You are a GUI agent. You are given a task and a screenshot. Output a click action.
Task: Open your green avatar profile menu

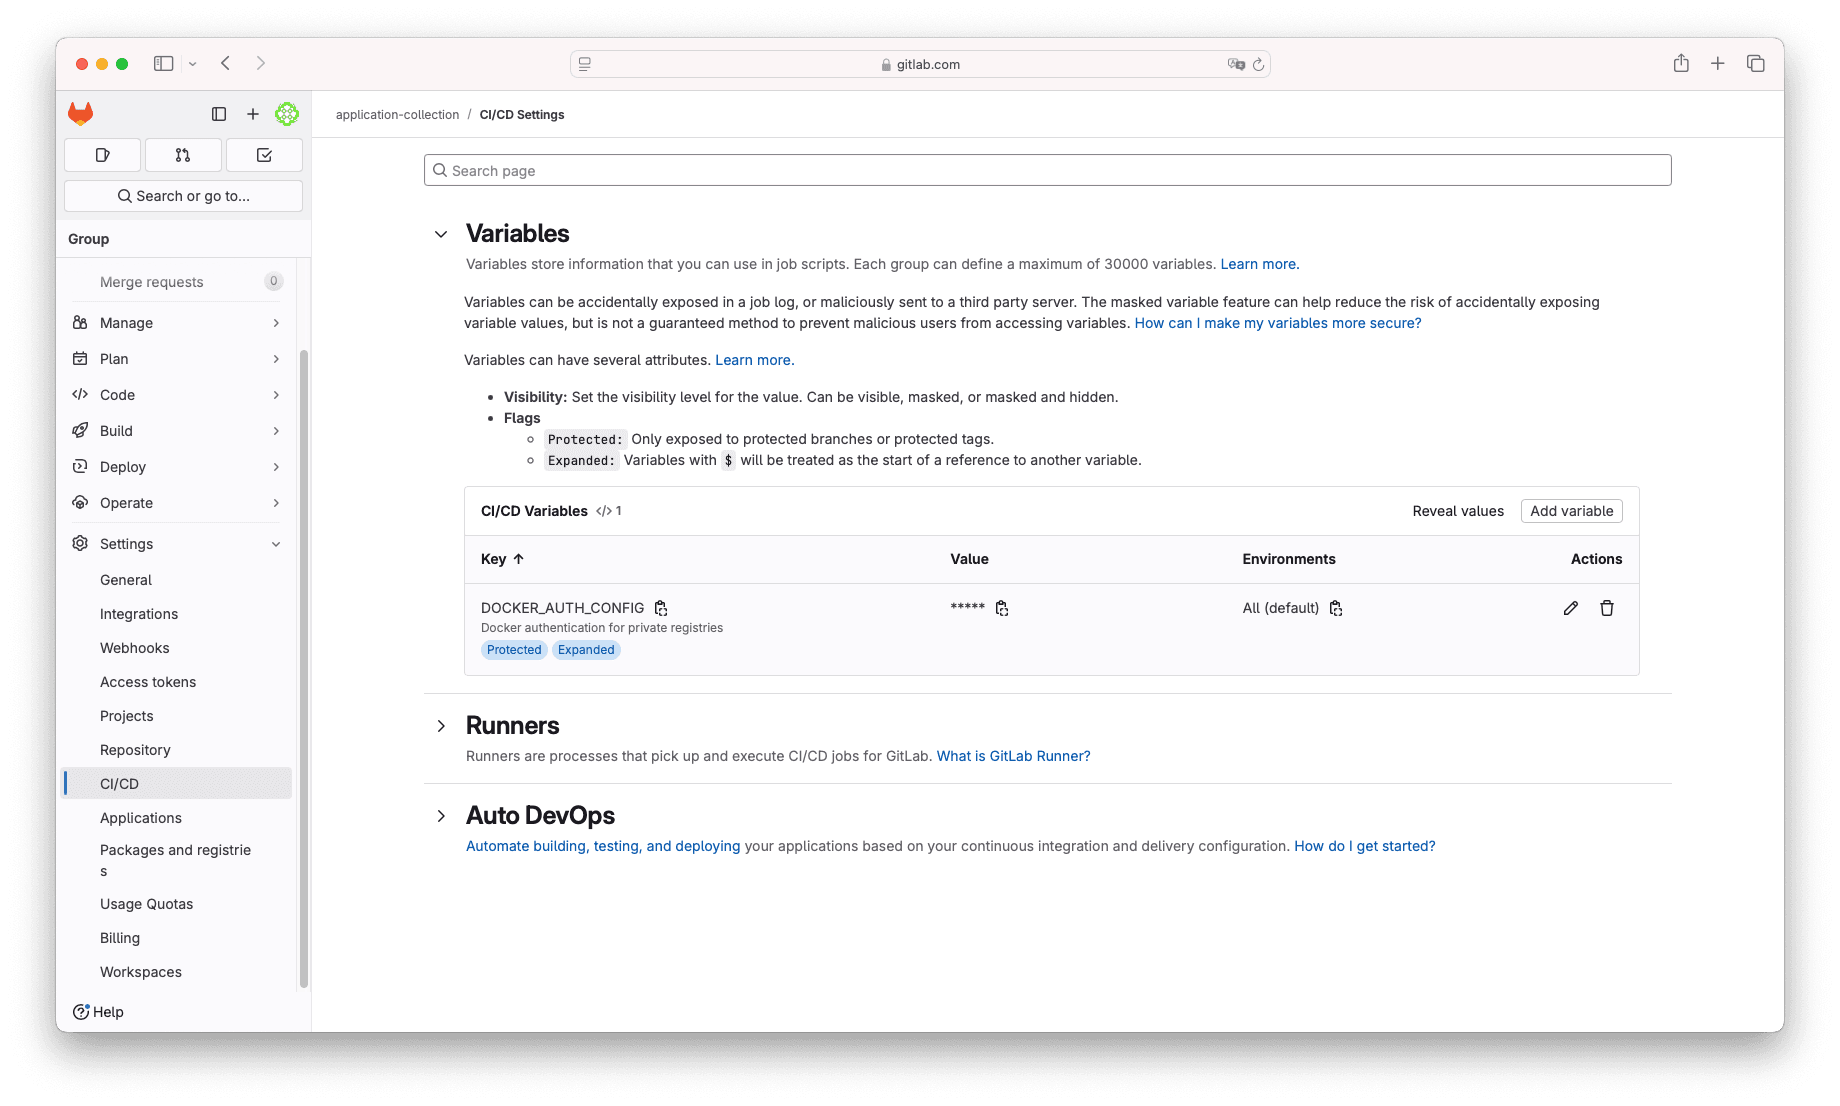pyautogui.click(x=287, y=114)
